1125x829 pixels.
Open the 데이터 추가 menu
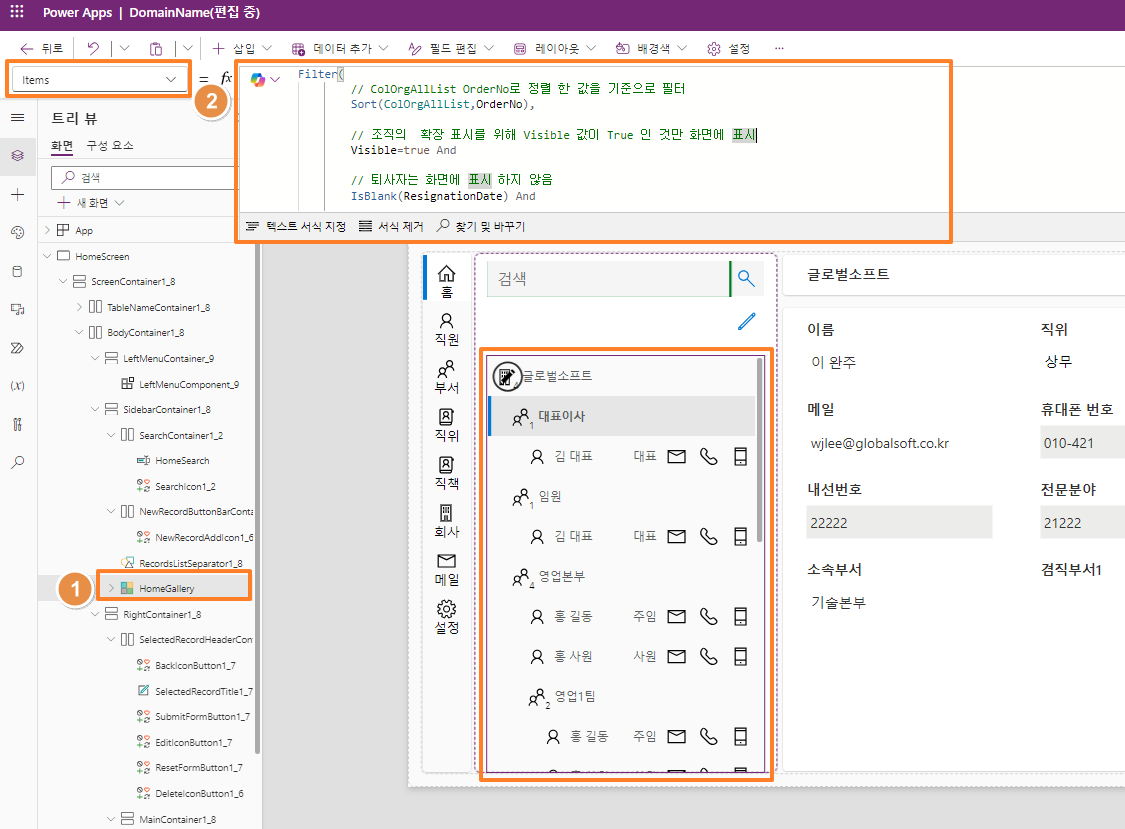(340, 48)
